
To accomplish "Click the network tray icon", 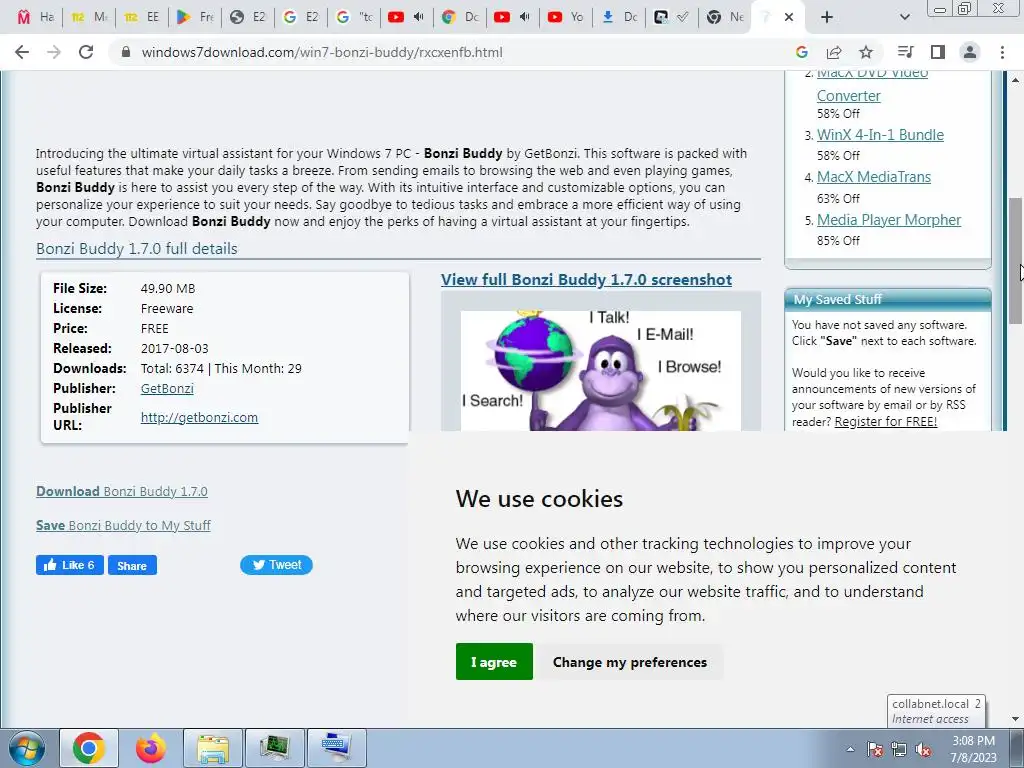I will coord(899,749).
